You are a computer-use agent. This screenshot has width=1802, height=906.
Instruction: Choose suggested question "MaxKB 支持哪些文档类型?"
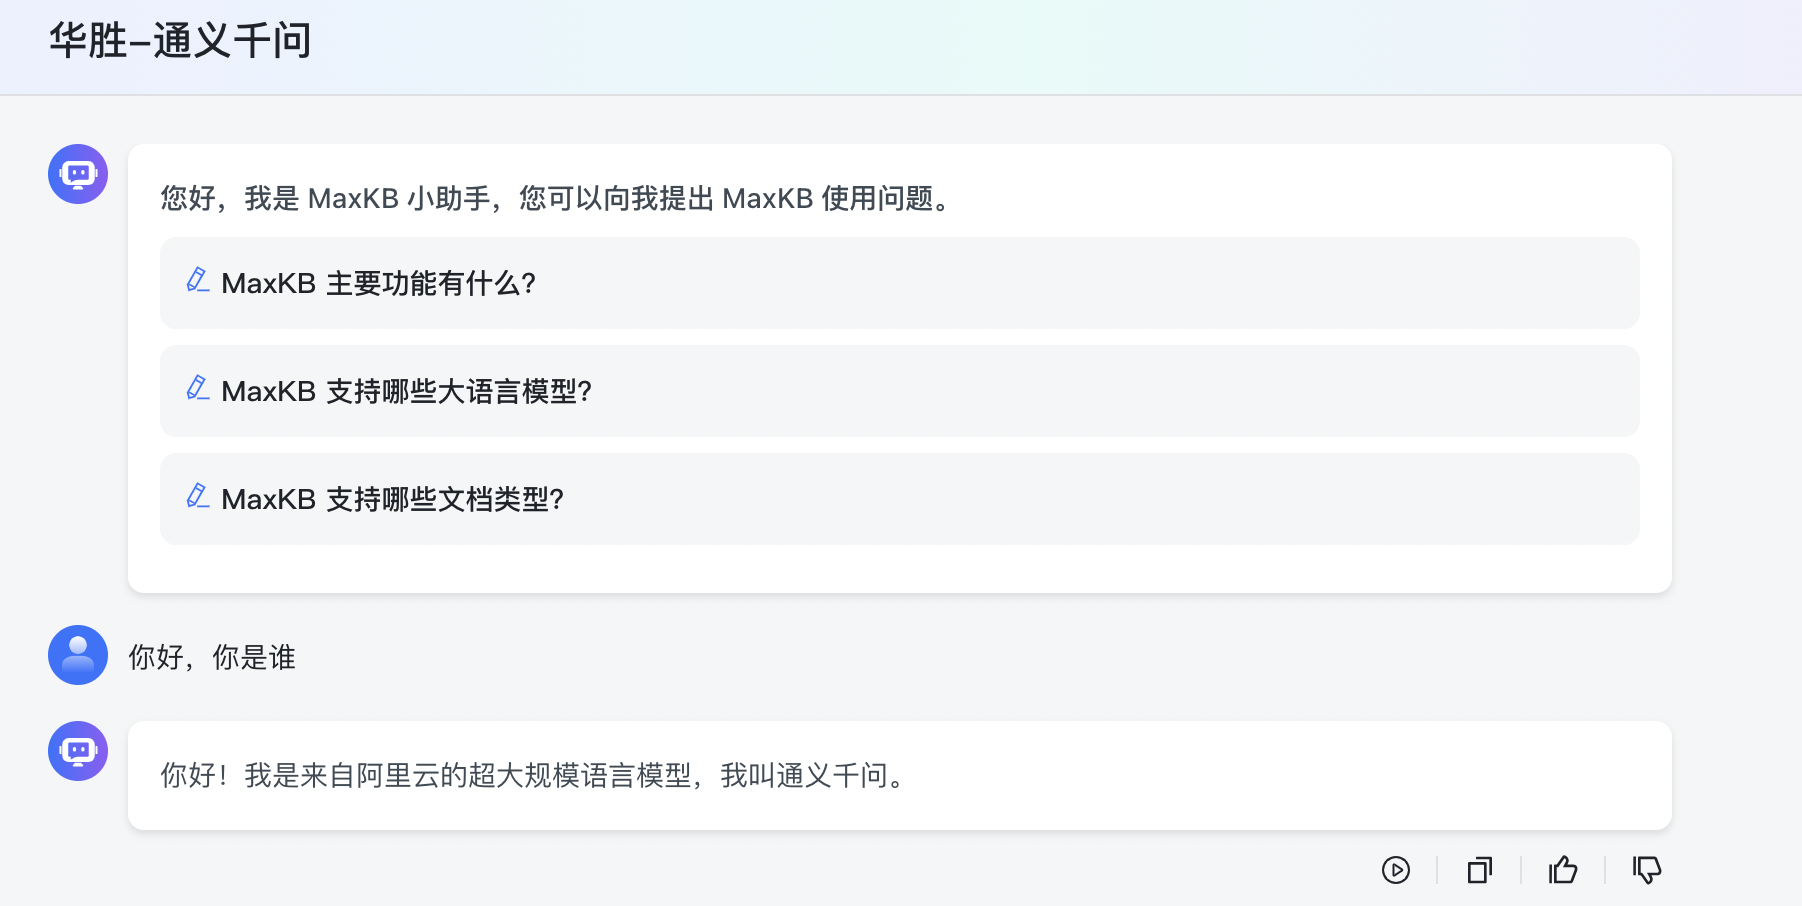pyautogui.click(x=392, y=500)
